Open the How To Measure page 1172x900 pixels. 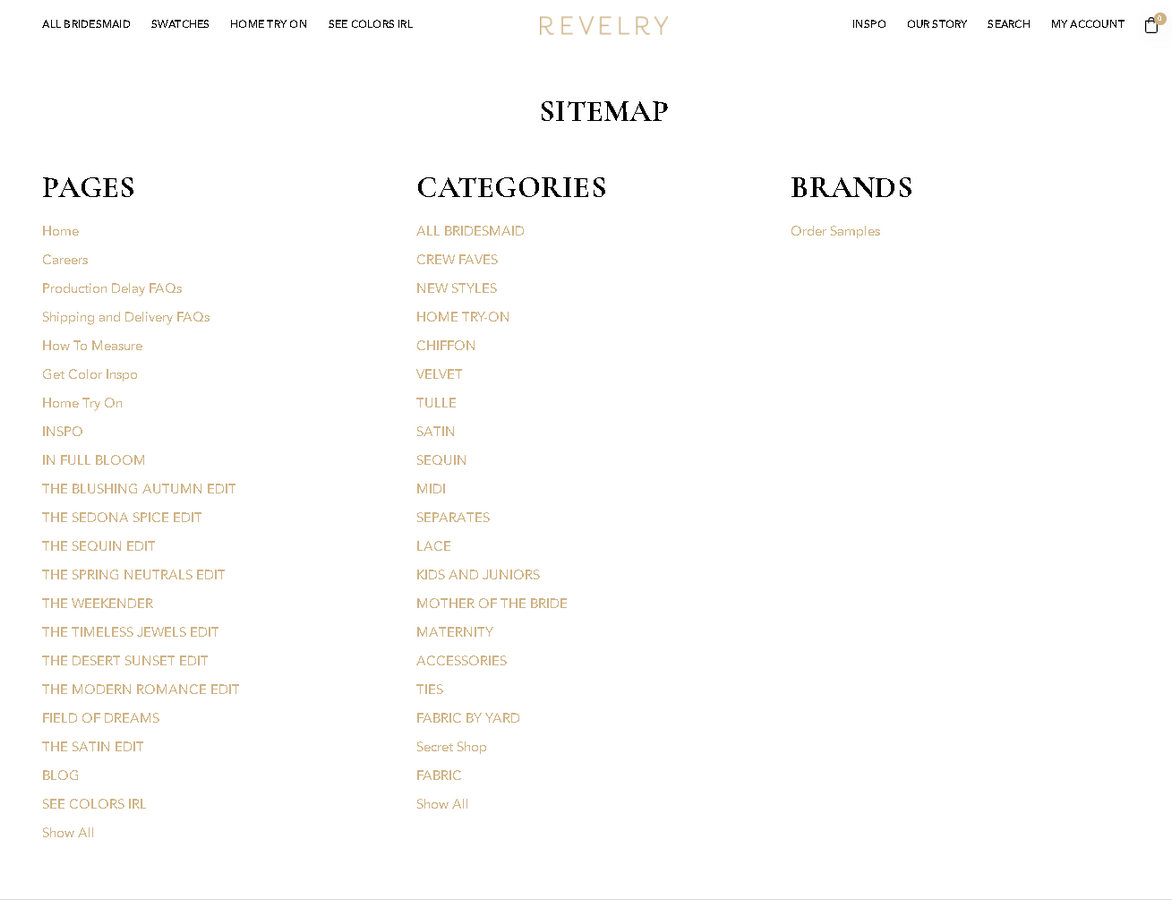pyautogui.click(x=92, y=346)
